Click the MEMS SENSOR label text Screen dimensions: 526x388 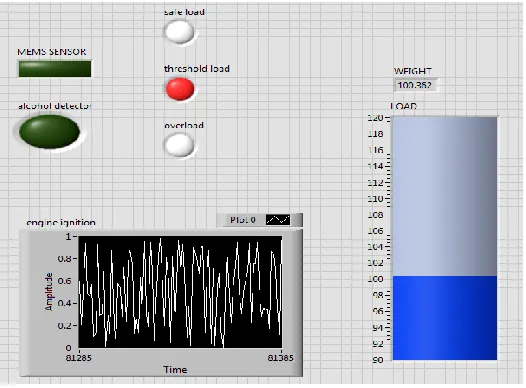pos(52,52)
